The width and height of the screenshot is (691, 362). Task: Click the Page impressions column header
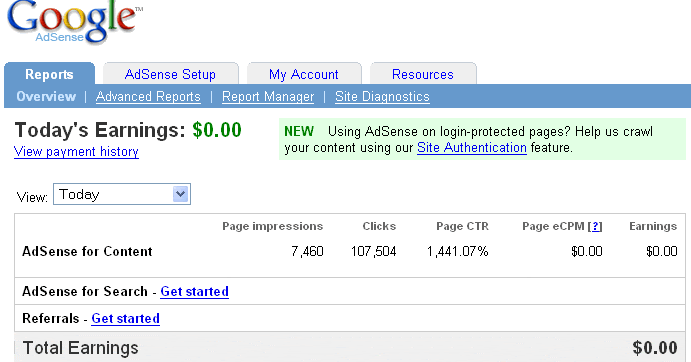click(x=272, y=226)
